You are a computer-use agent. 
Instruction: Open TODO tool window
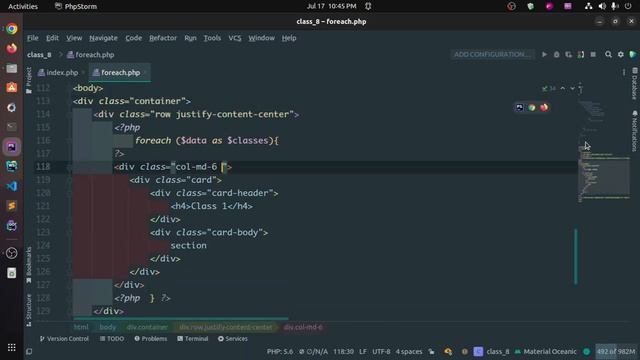(x=112, y=339)
